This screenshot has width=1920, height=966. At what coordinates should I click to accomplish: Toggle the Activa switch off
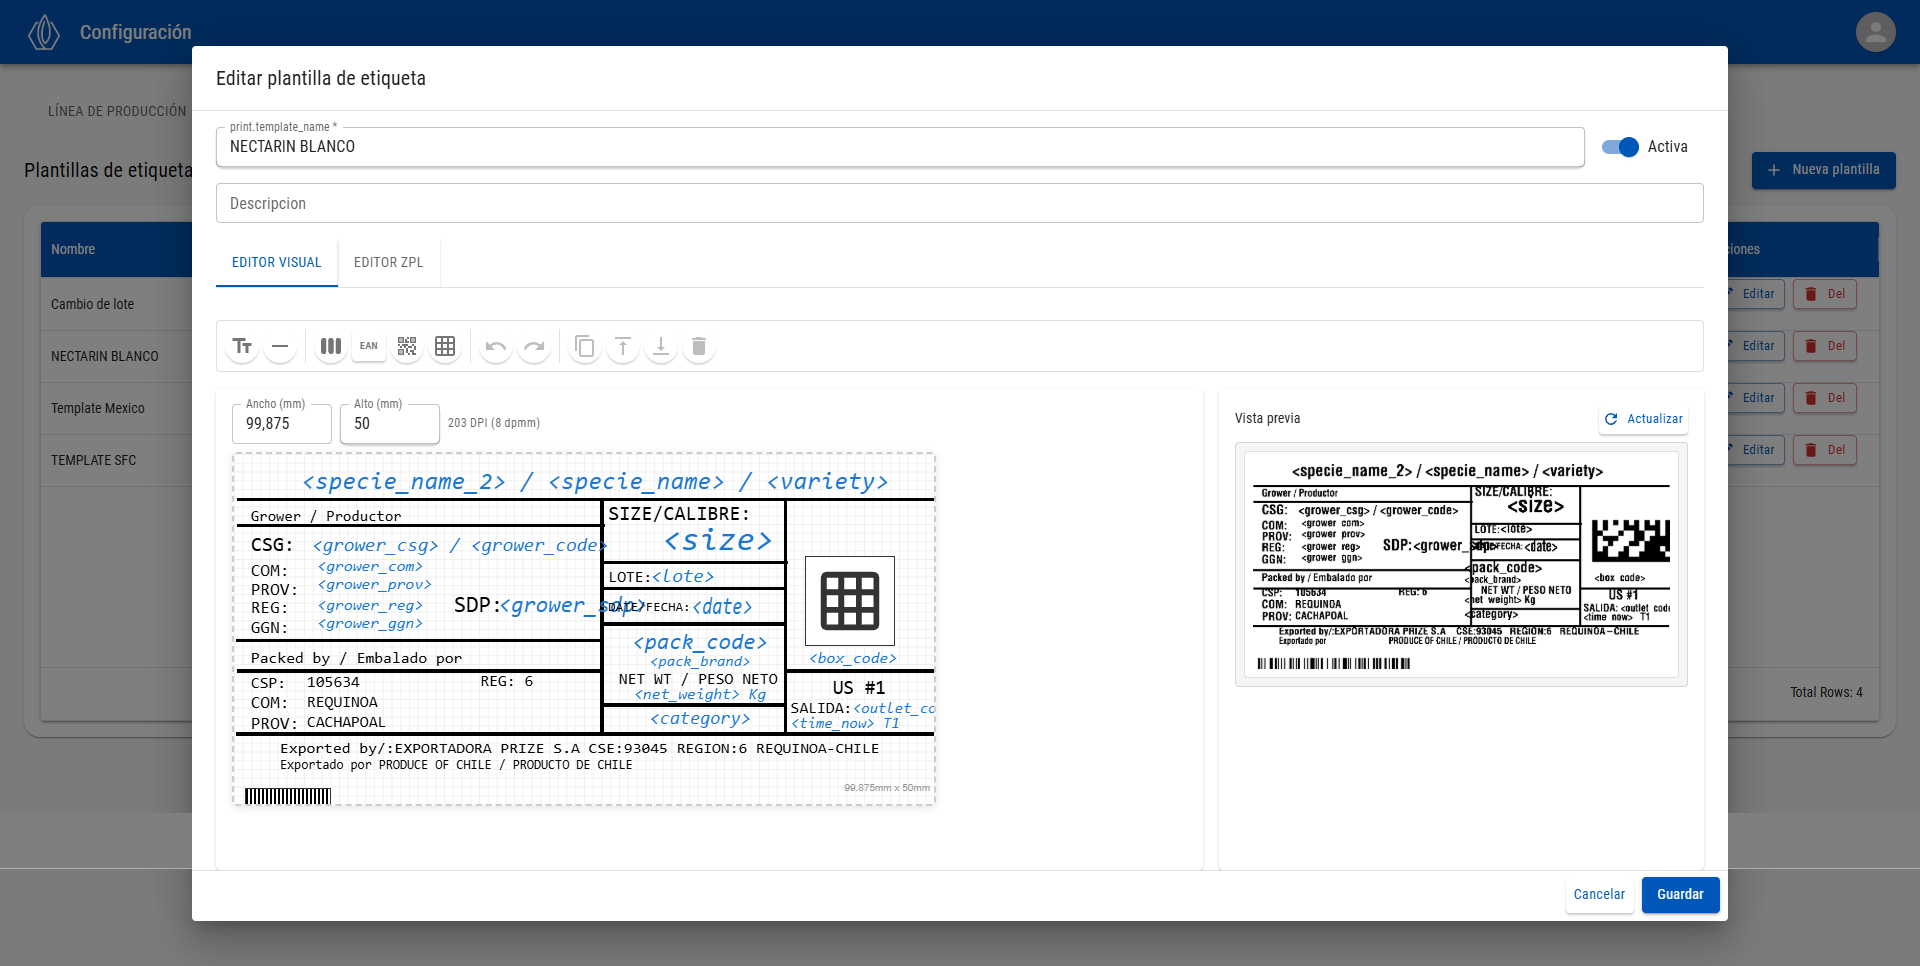point(1620,147)
